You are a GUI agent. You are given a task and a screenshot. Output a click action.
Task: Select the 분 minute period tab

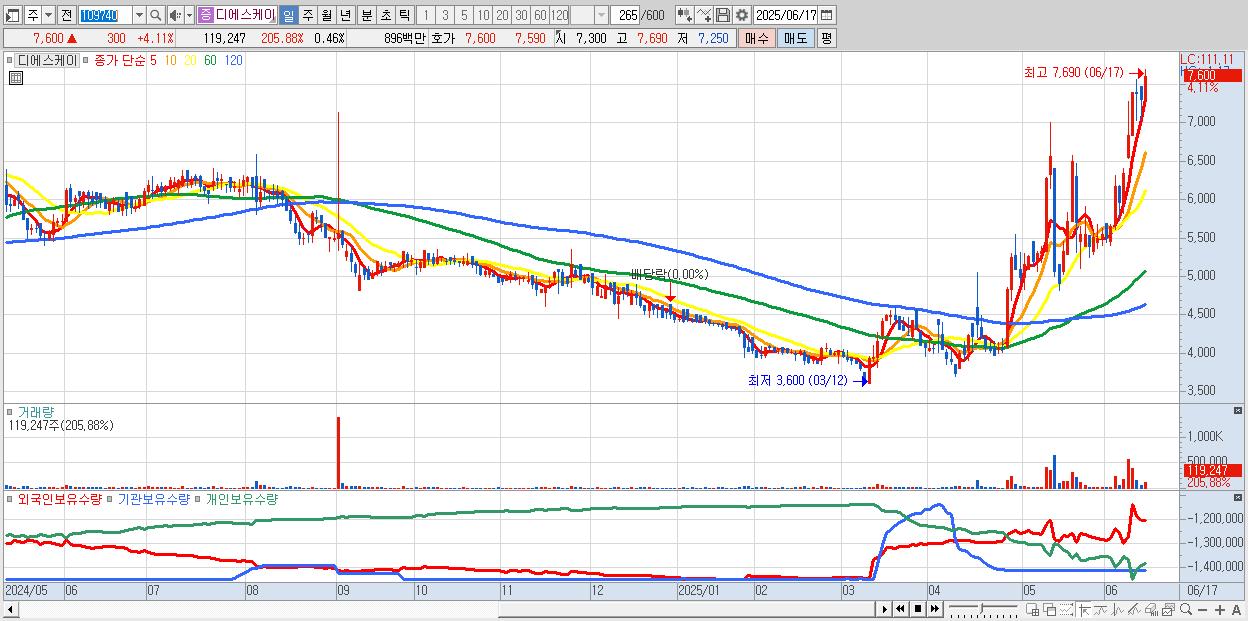point(367,15)
